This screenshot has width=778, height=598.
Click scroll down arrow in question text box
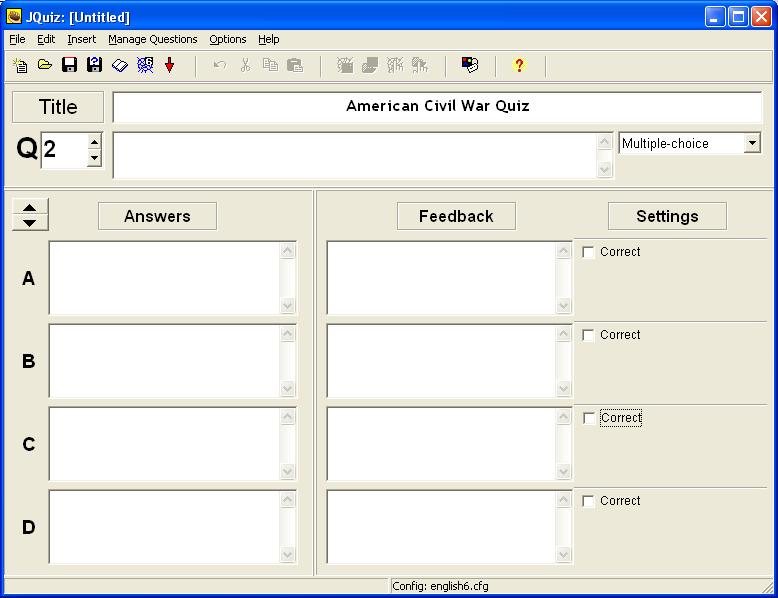tap(604, 169)
